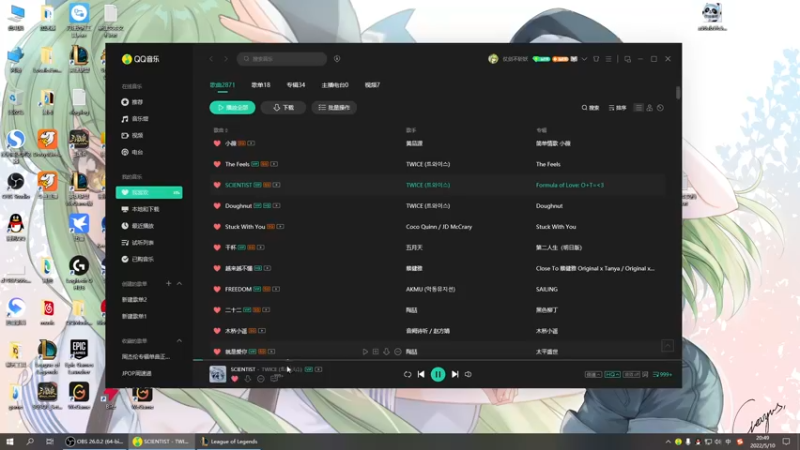Image resolution: width=800 pixels, height=450 pixels.
Task: Open the user avatar profile
Action: tap(493, 59)
